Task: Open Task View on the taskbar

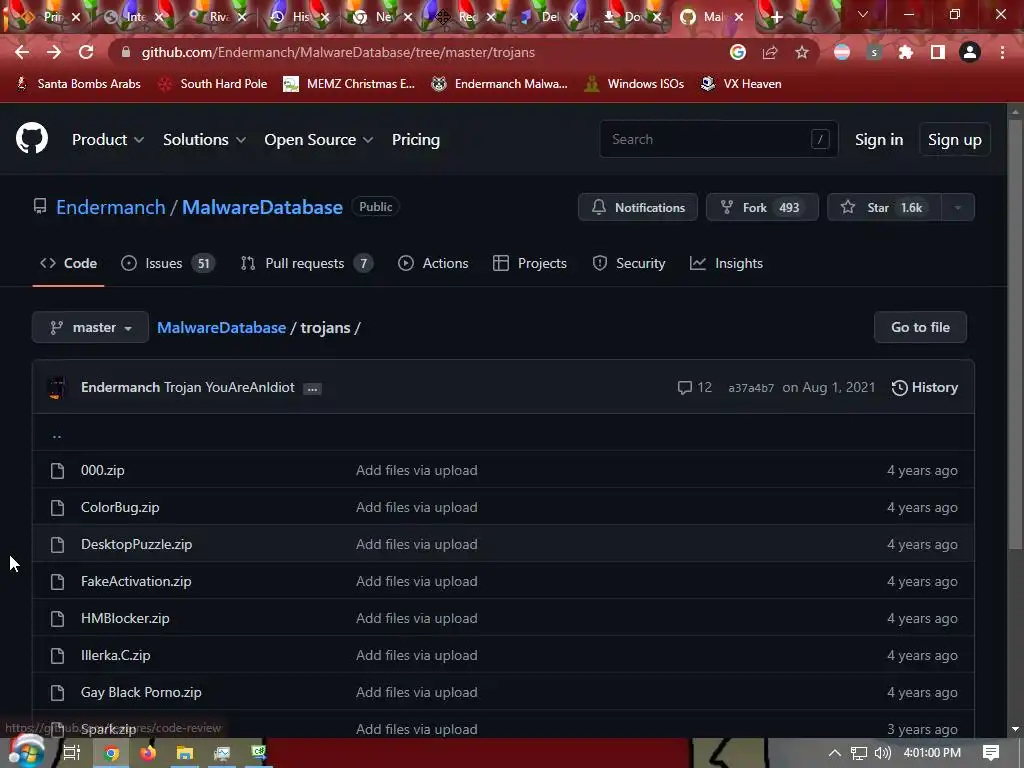Action: click(x=72, y=753)
